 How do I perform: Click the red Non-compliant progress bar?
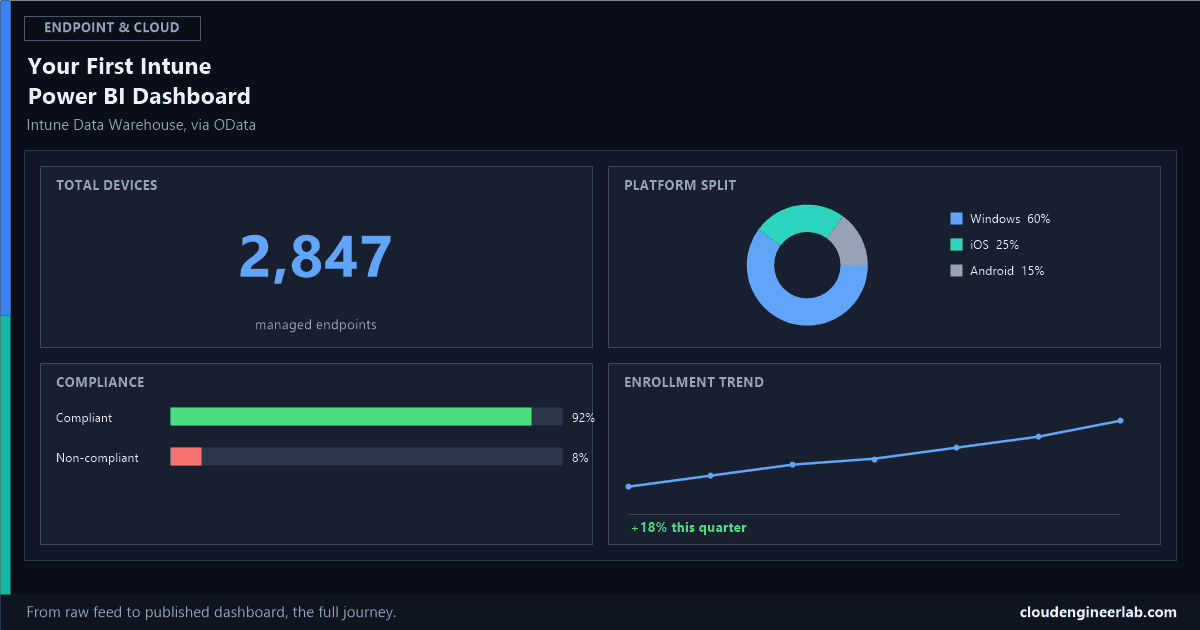[186, 457]
